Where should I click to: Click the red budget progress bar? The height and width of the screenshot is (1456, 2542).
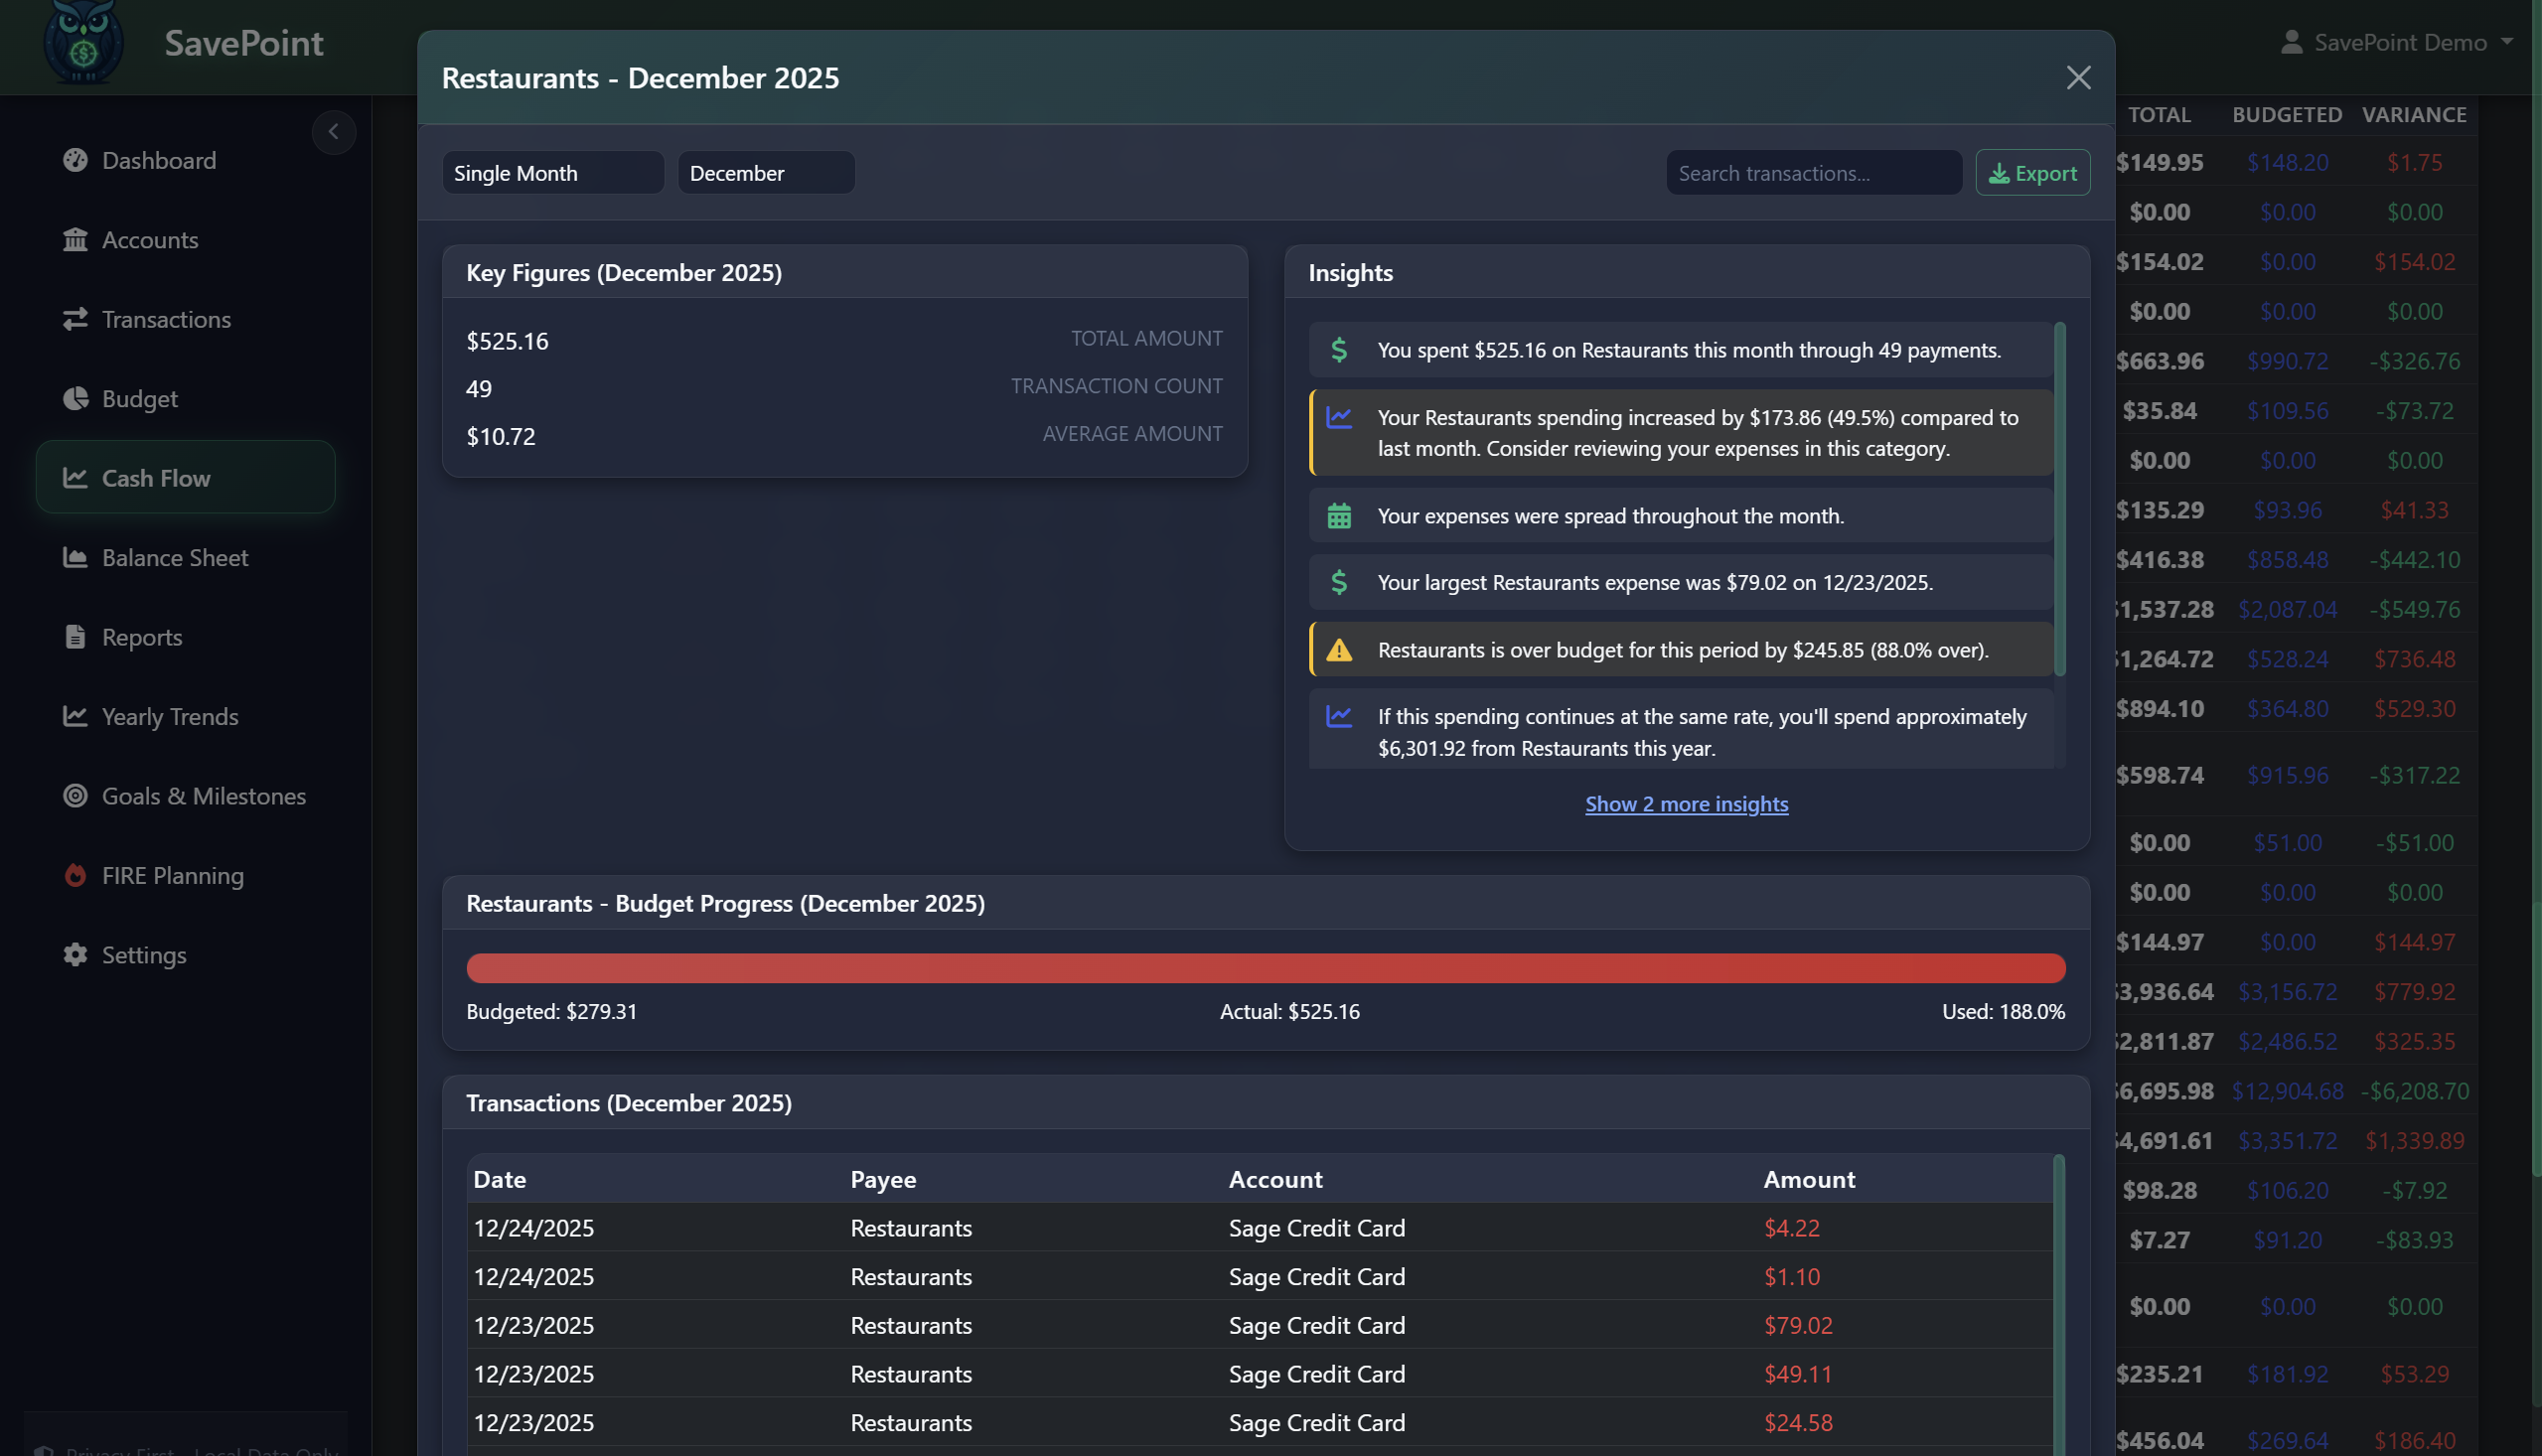point(1265,968)
